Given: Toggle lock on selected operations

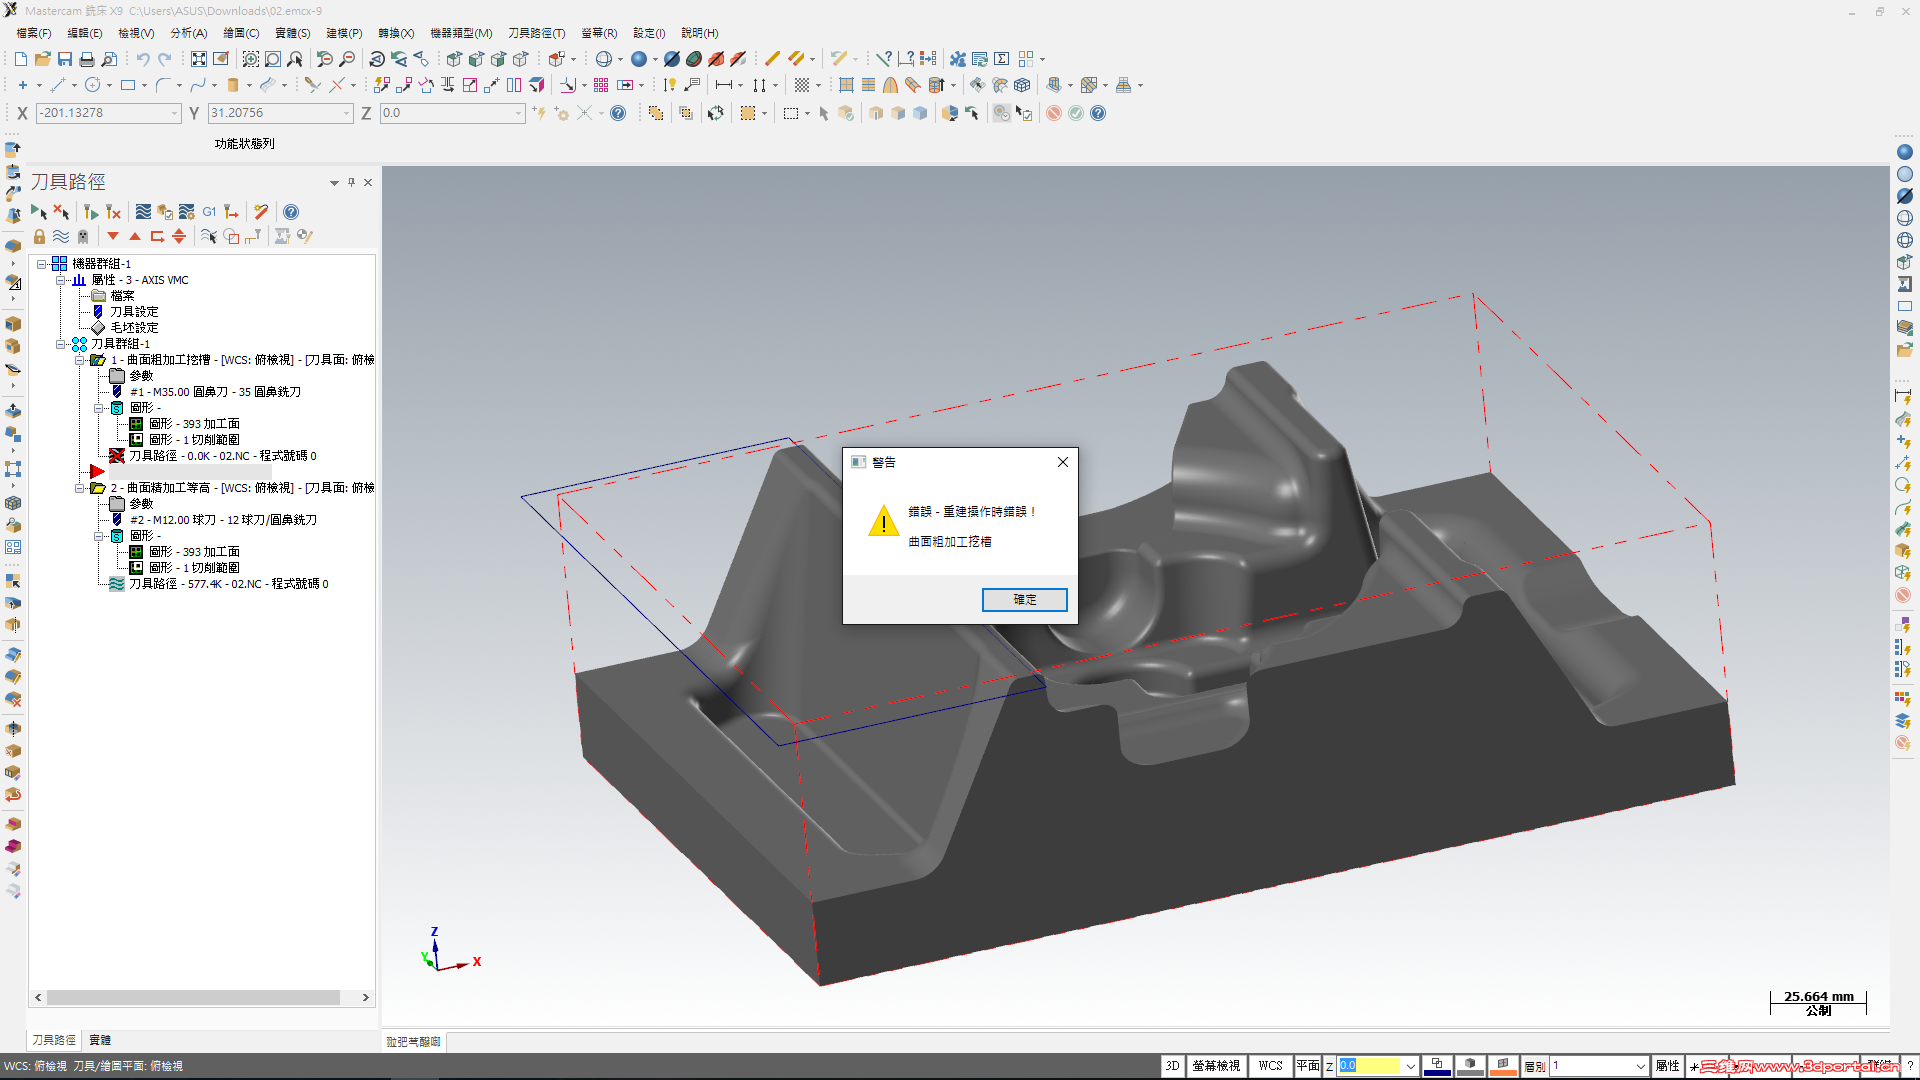Looking at the screenshot, I should coord(39,237).
